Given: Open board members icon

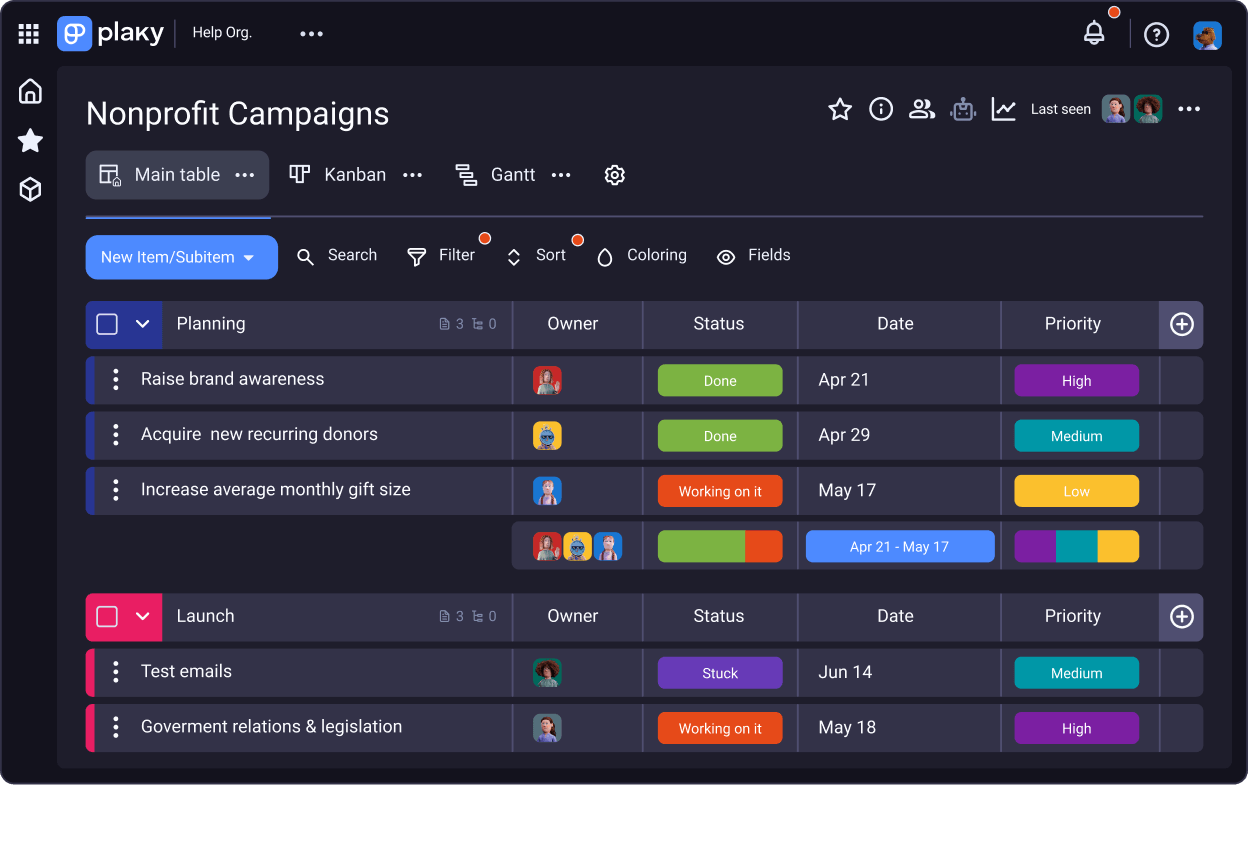Looking at the screenshot, I should click(x=921, y=110).
